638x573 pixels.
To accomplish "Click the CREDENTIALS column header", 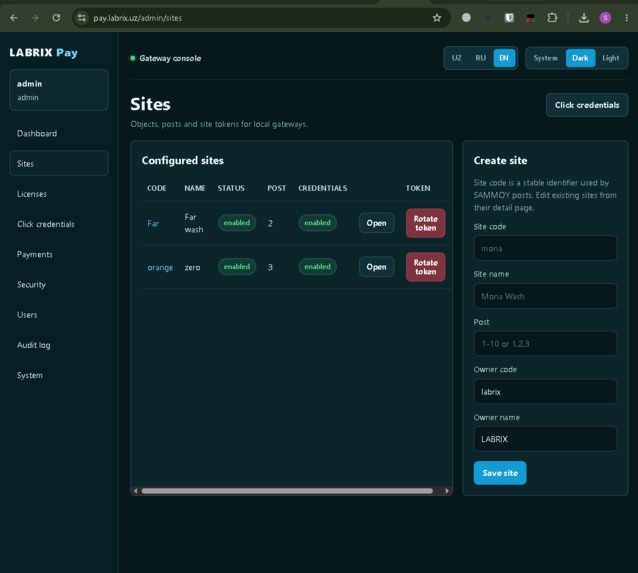I will pyautogui.click(x=323, y=188).
